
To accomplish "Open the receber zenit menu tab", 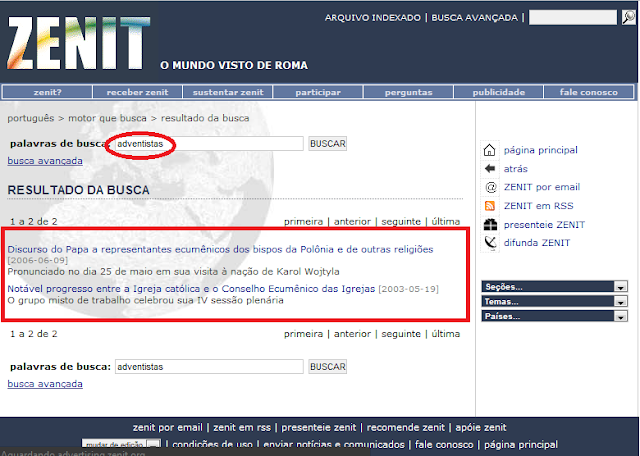I will tap(137, 92).
